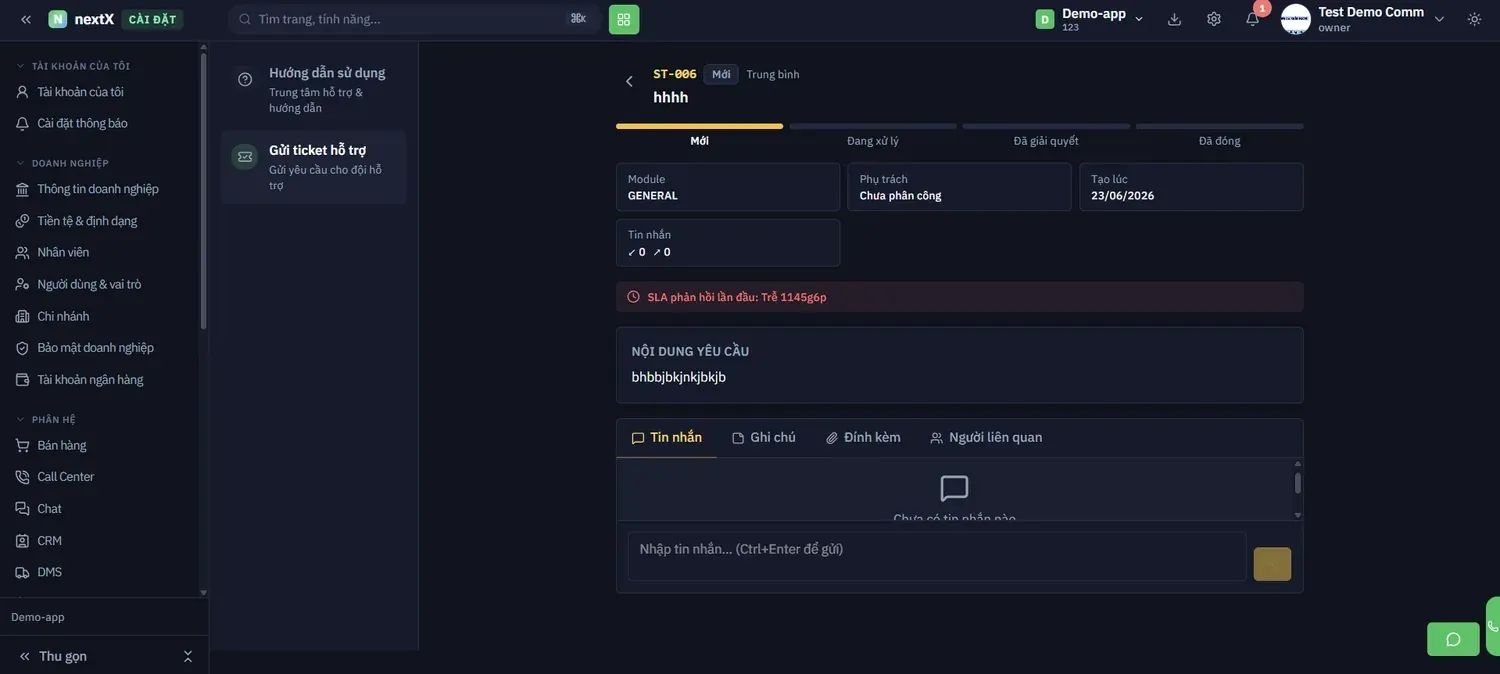The height and width of the screenshot is (674, 1500).
Task: Expand Test Demo Comm account menu
Action: (1439, 19)
